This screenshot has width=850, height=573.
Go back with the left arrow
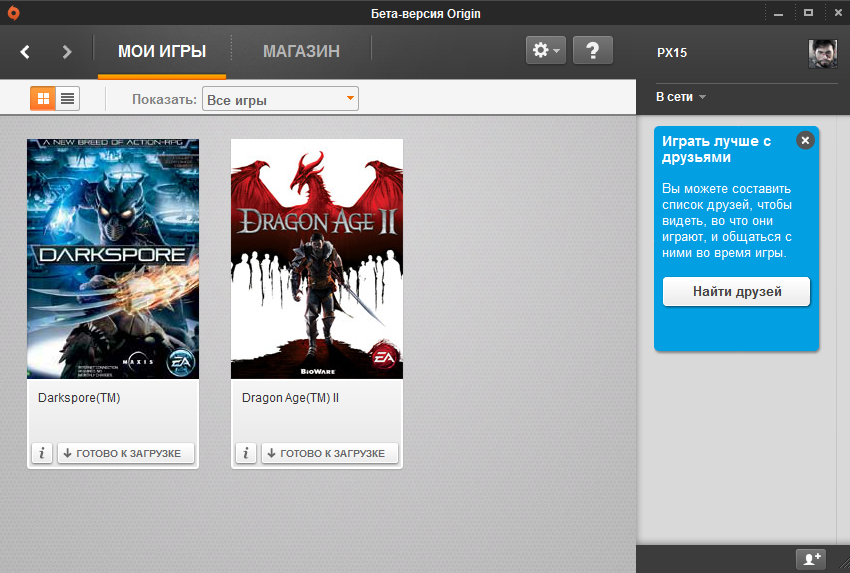25,52
